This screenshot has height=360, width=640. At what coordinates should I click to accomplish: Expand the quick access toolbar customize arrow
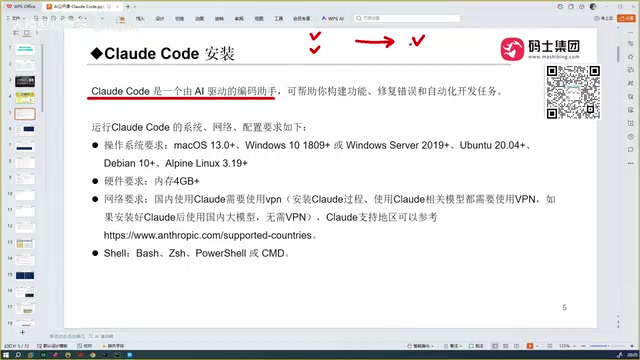(102, 19)
